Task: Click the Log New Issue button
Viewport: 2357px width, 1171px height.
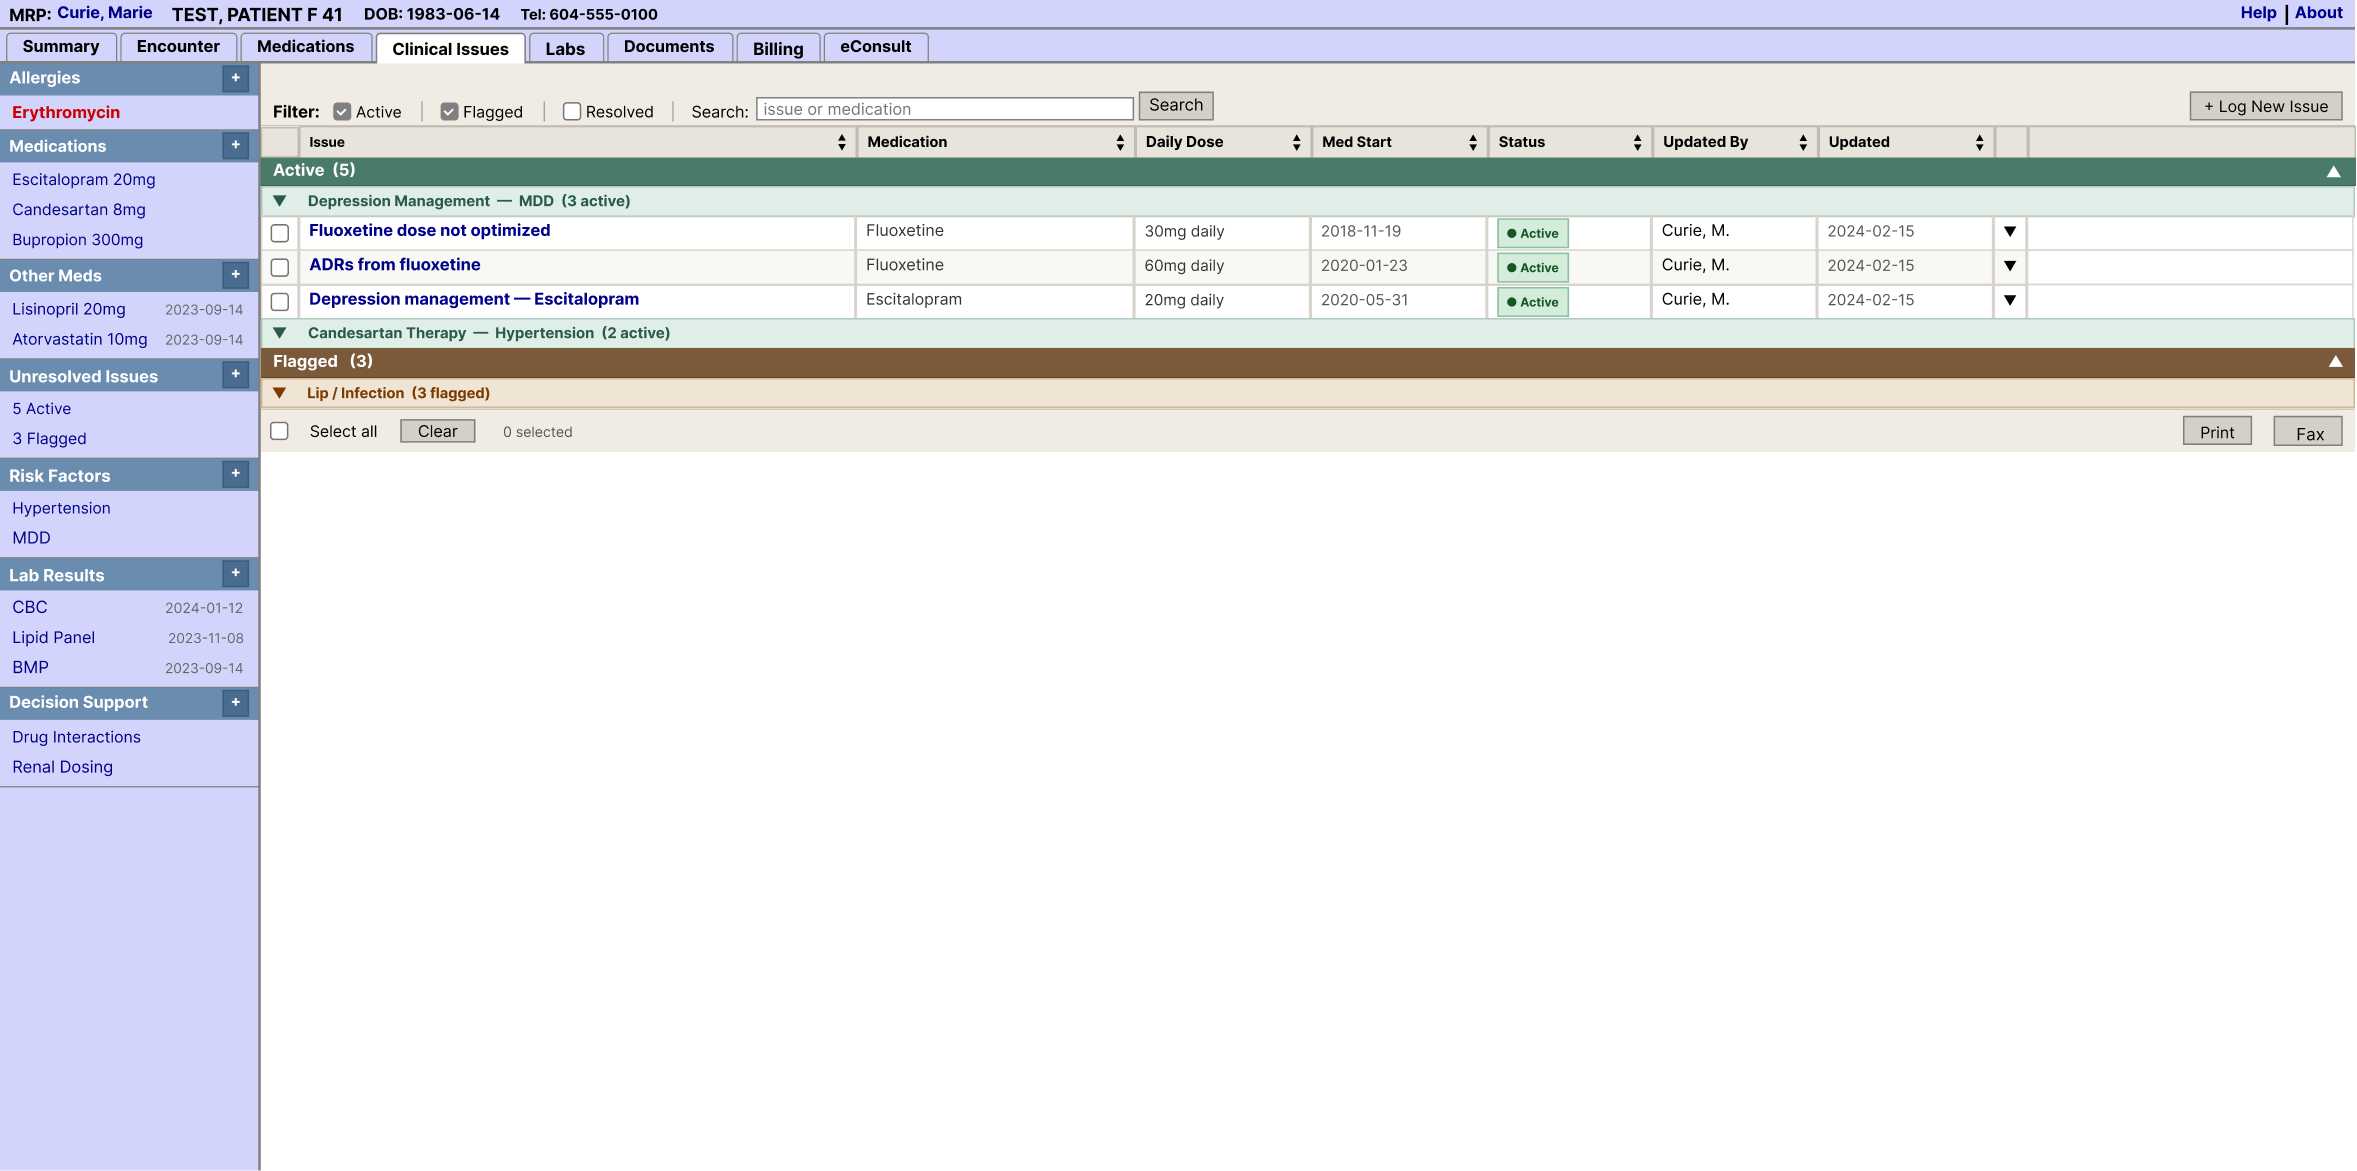Action: [2265, 106]
